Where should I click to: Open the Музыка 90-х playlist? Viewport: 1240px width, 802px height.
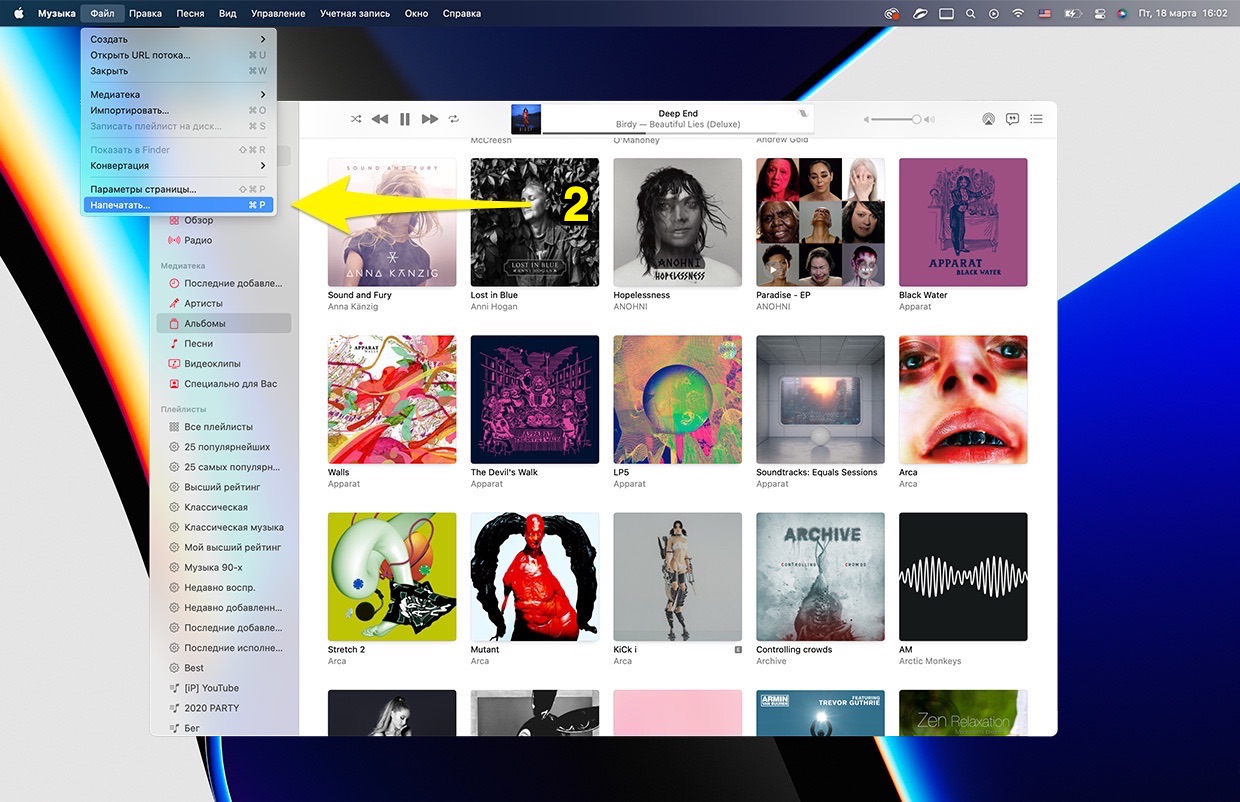click(x=223, y=567)
